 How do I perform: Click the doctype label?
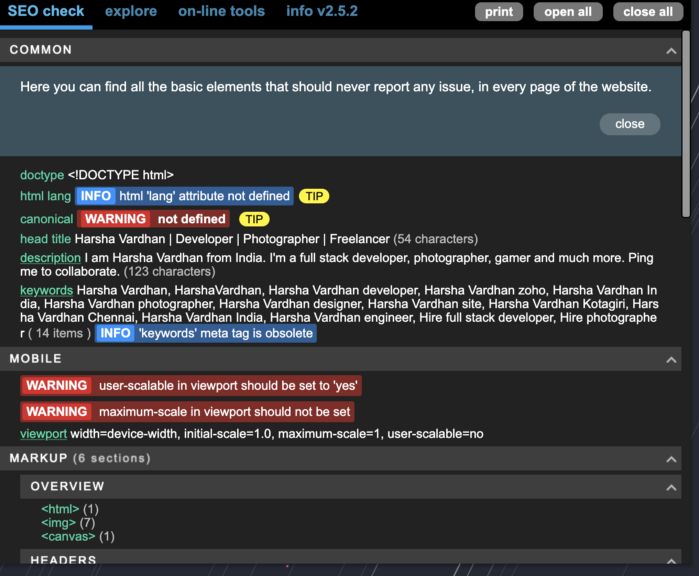click(x=42, y=175)
